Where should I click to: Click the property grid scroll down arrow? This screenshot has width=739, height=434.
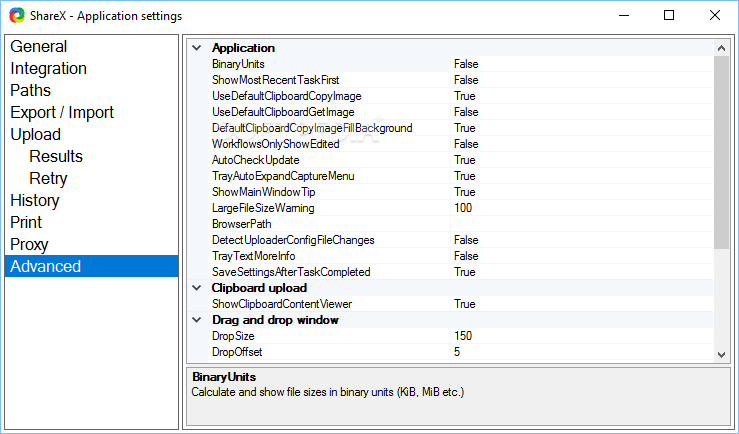click(721, 355)
